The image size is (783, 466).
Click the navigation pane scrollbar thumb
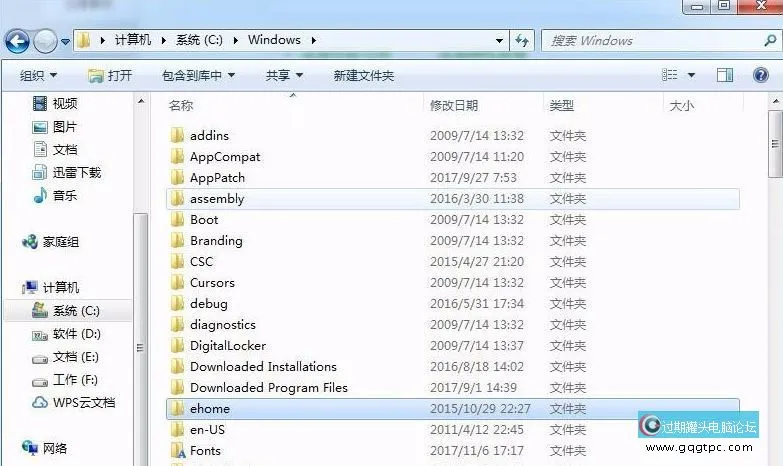pyautogui.click(x=141, y=340)
